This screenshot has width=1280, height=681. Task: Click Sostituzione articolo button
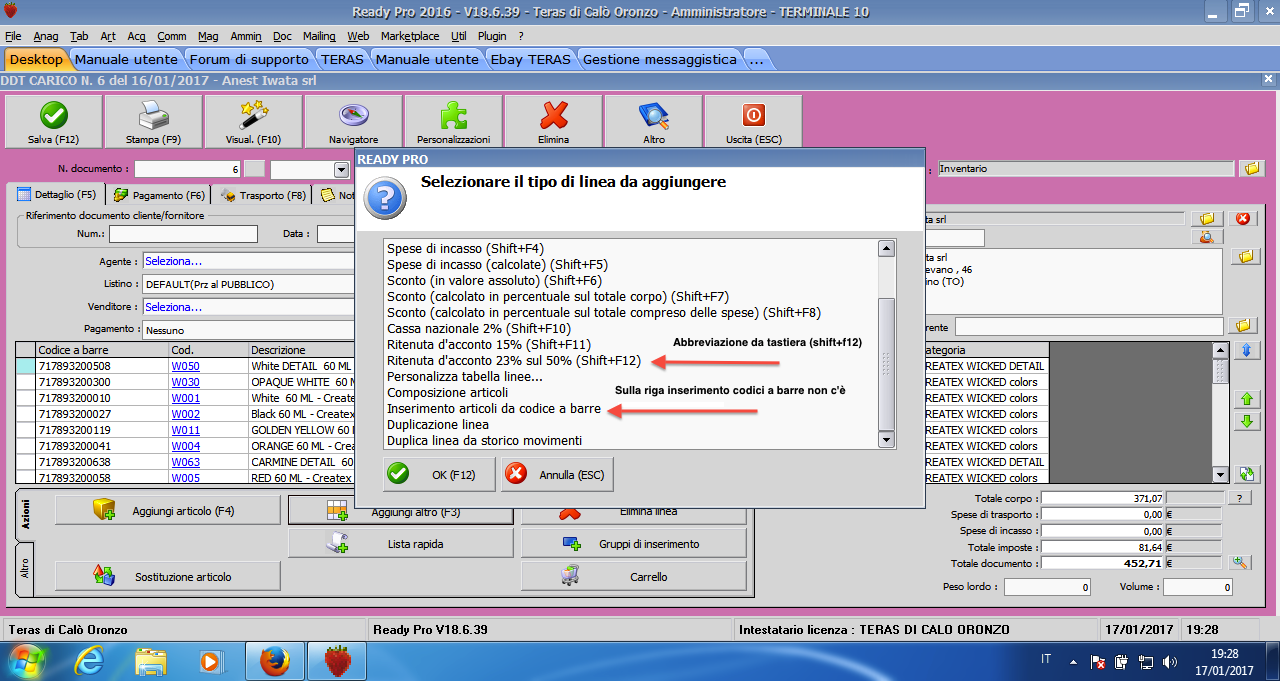167,576
